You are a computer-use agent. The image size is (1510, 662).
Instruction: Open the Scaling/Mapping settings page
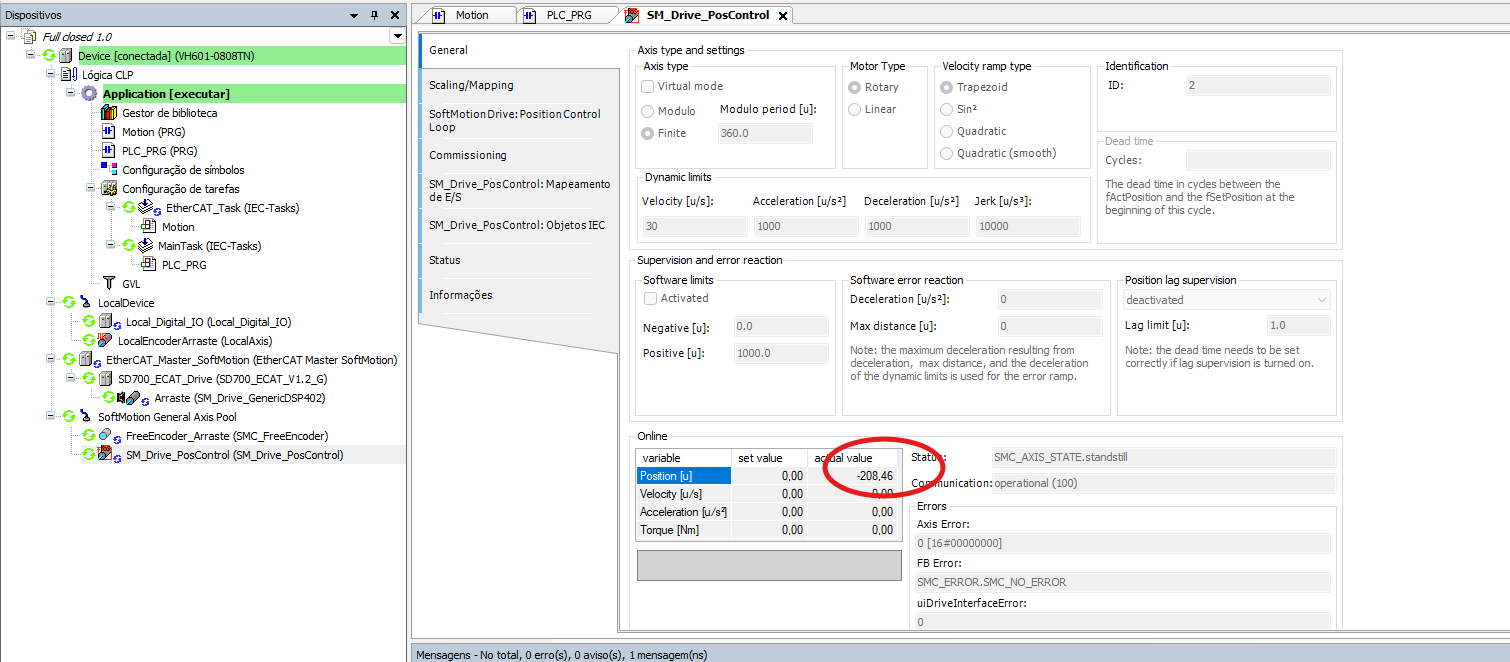471,85
